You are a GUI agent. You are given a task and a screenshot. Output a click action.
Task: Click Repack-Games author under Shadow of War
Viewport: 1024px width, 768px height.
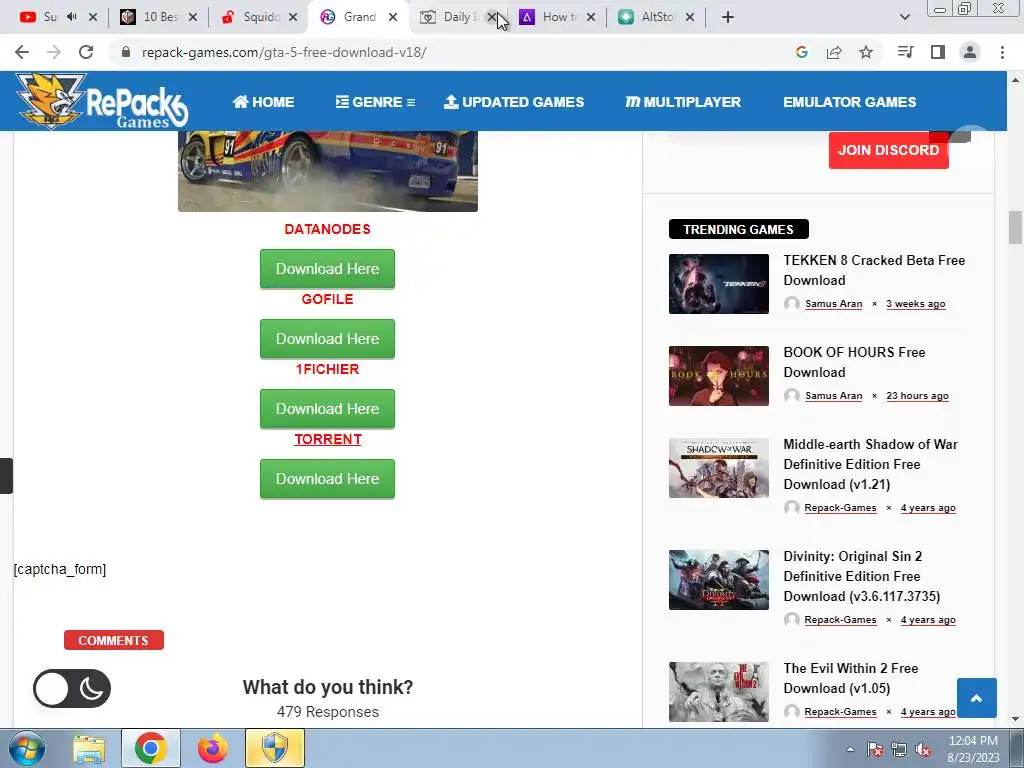point(840,507)
